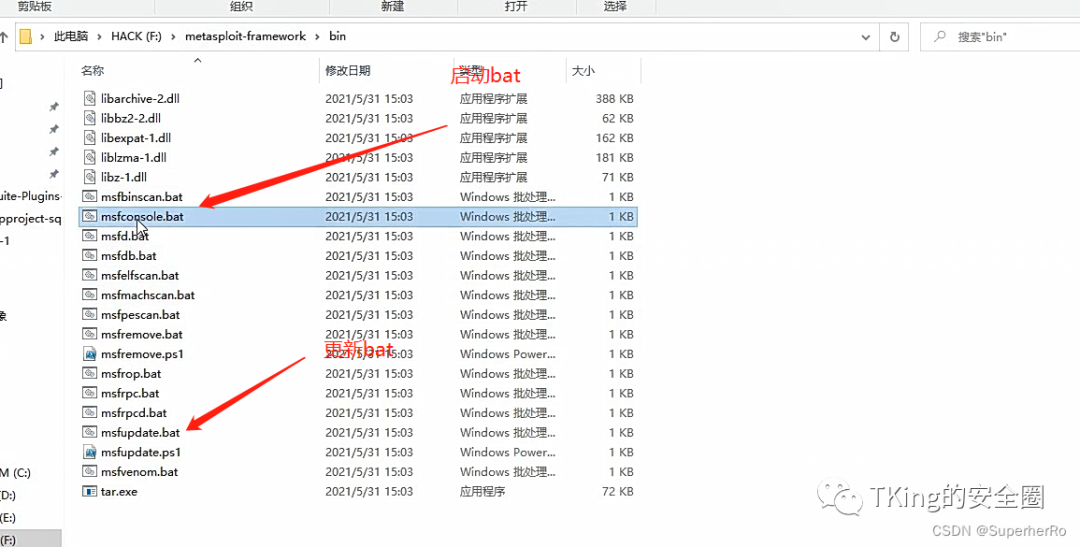
Task: Select the (E:) drive in sidebar
Action: click(x=8, y=517)
